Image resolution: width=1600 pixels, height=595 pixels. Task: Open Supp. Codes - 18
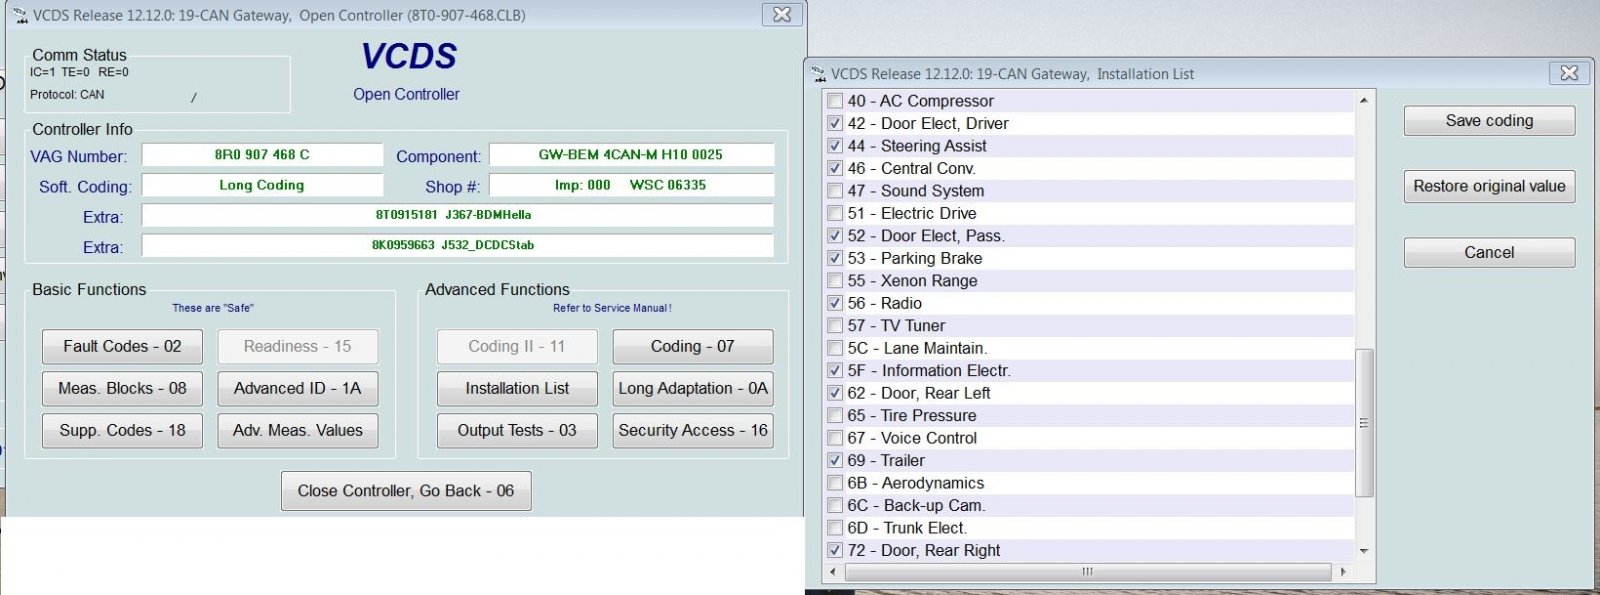tap(122, 431)
